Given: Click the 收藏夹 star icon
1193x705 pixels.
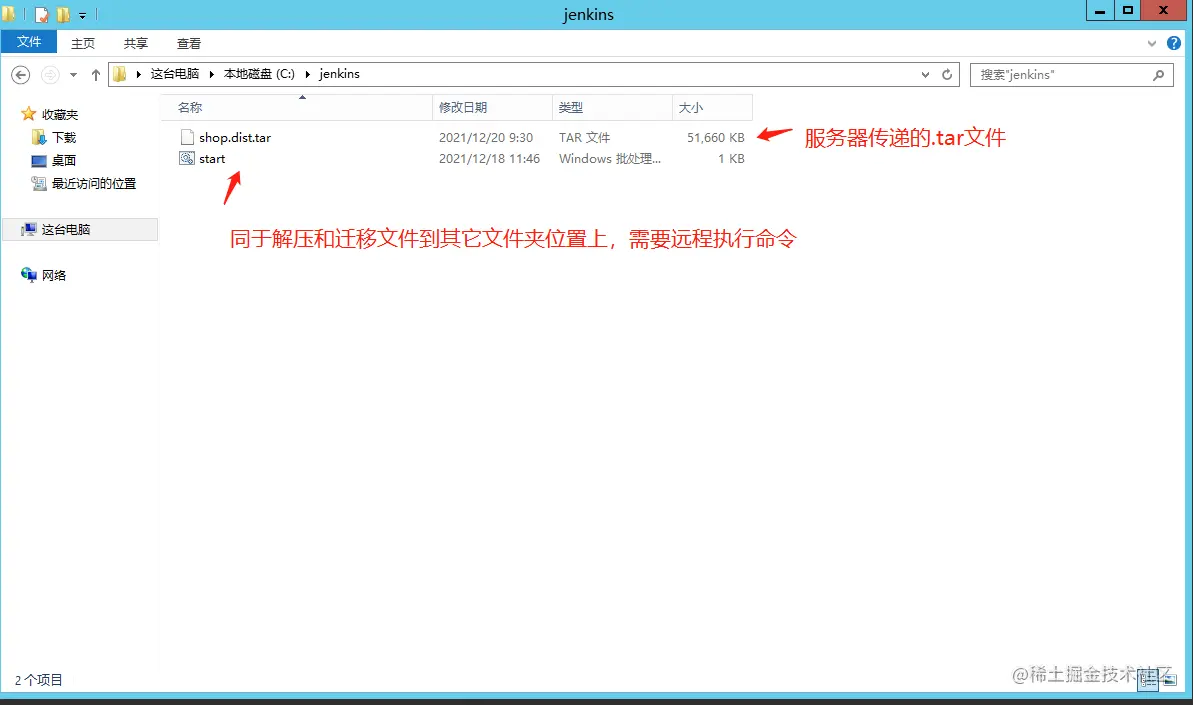Looking at the screenshot, I should [x=28, y=114].
